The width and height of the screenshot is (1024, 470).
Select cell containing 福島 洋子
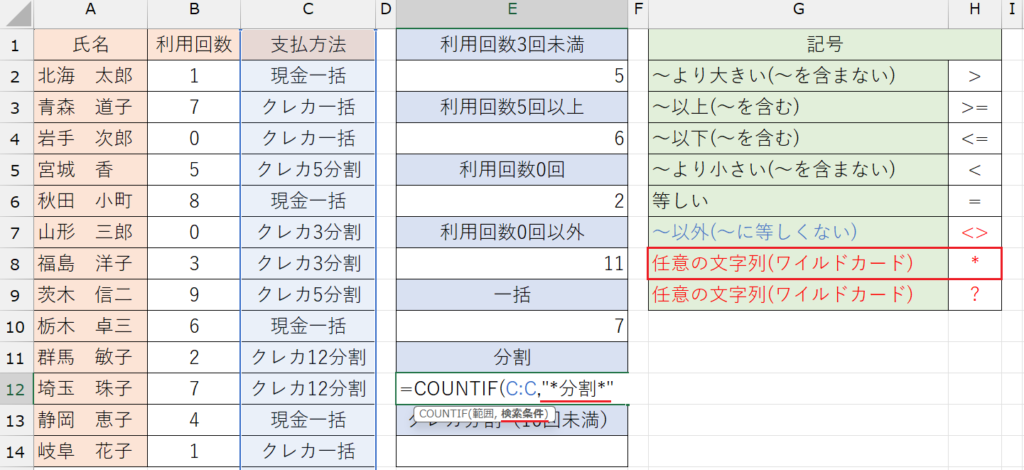[x=91, y=264]
